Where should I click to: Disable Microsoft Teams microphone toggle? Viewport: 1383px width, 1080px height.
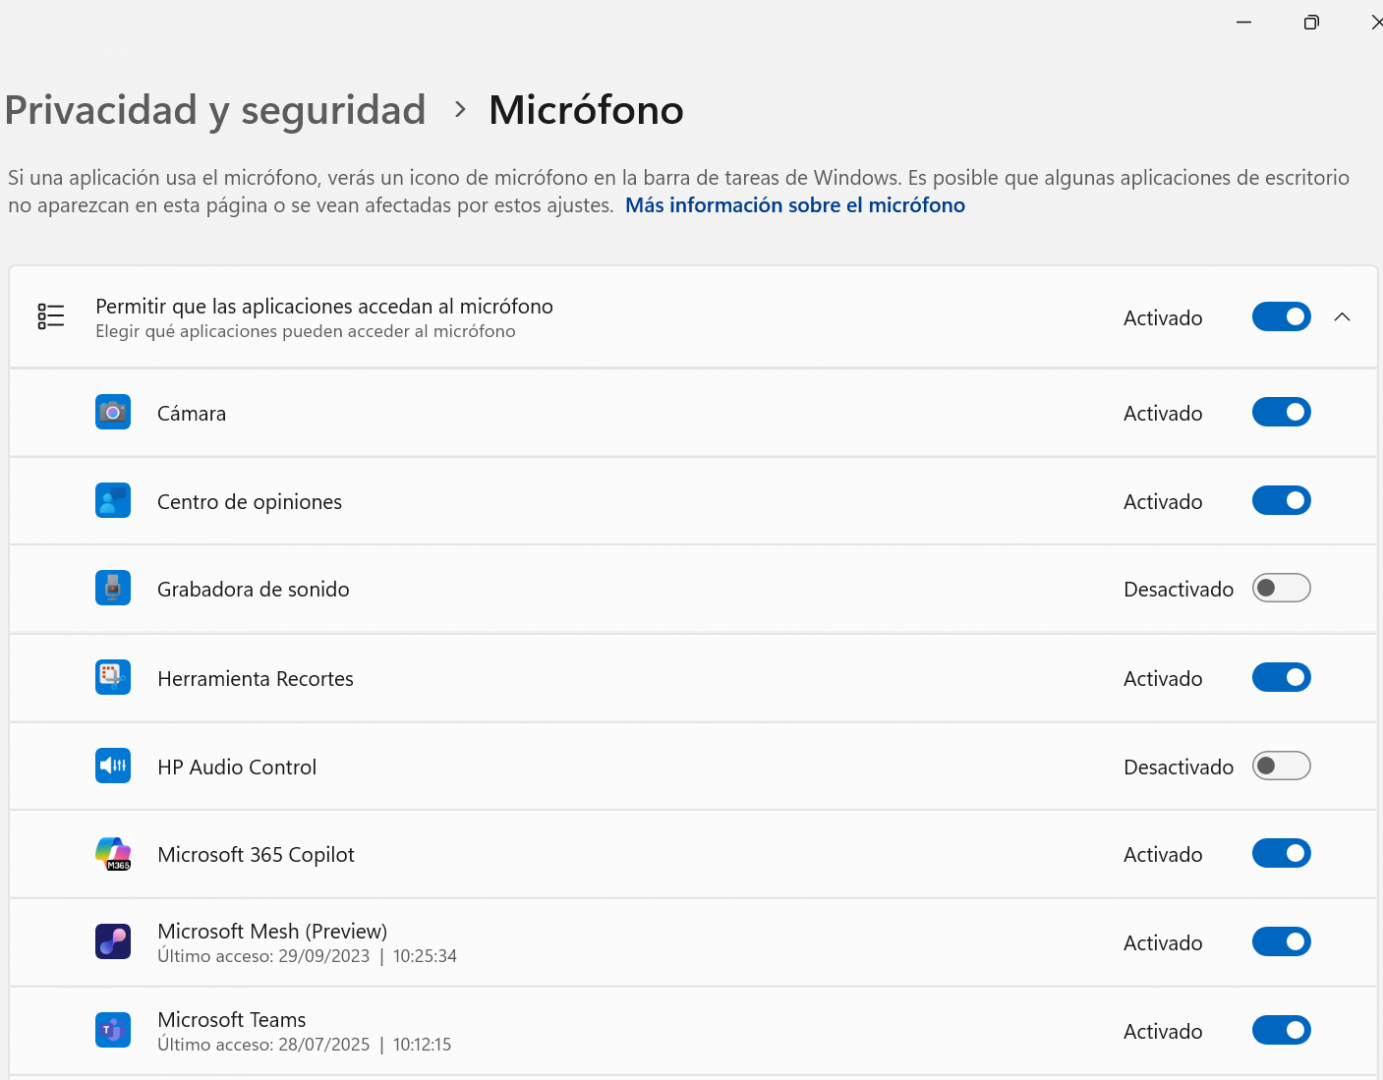[1281, 1030]
